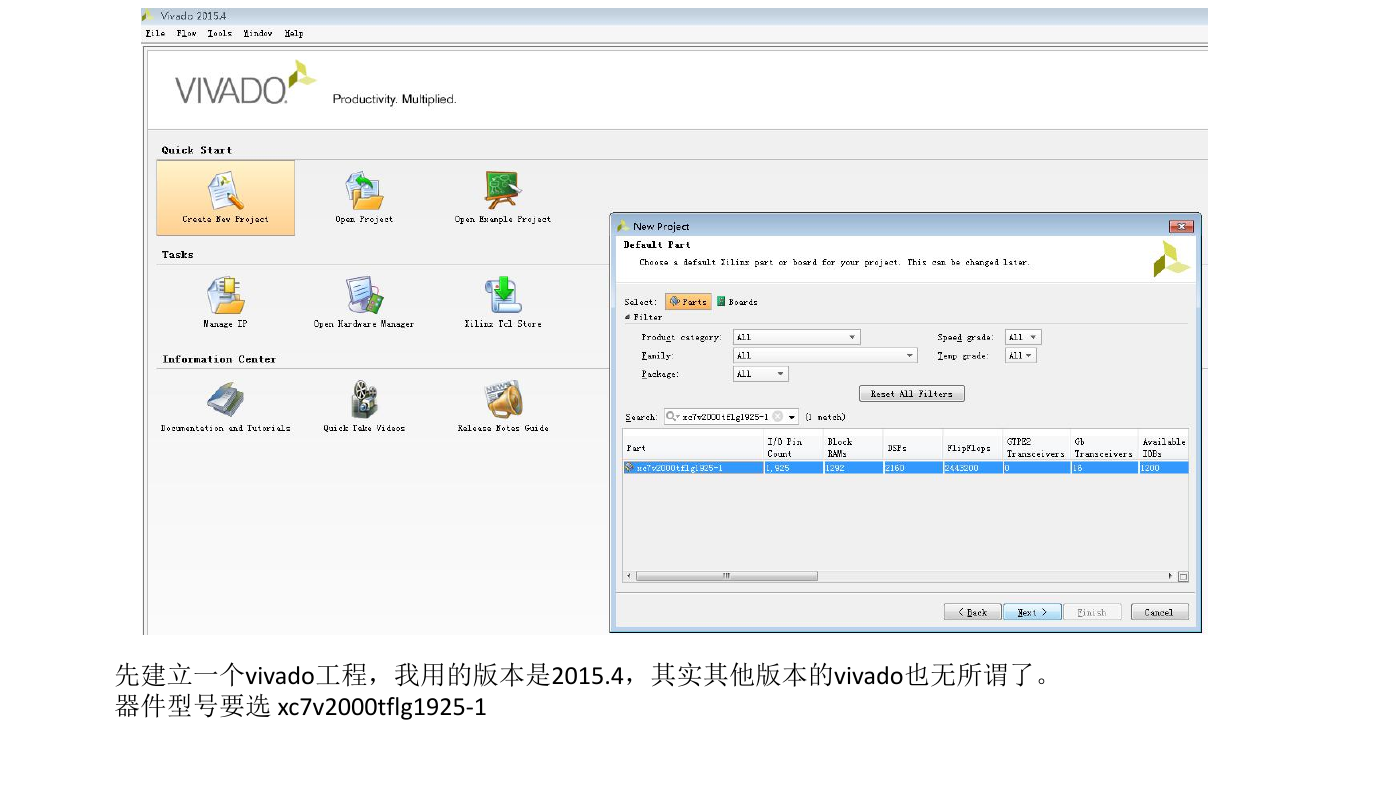
Task: Click the 1292 Block RAMs cell
Action: pyautogui.click(x=853, y=467)
